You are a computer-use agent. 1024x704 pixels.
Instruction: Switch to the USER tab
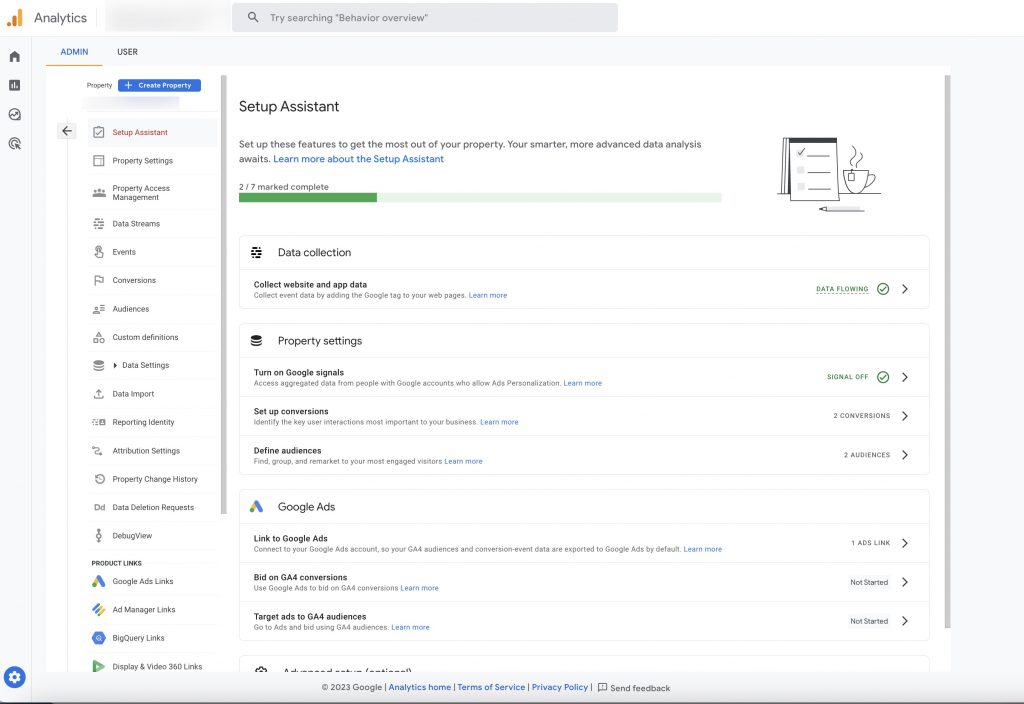127,52
